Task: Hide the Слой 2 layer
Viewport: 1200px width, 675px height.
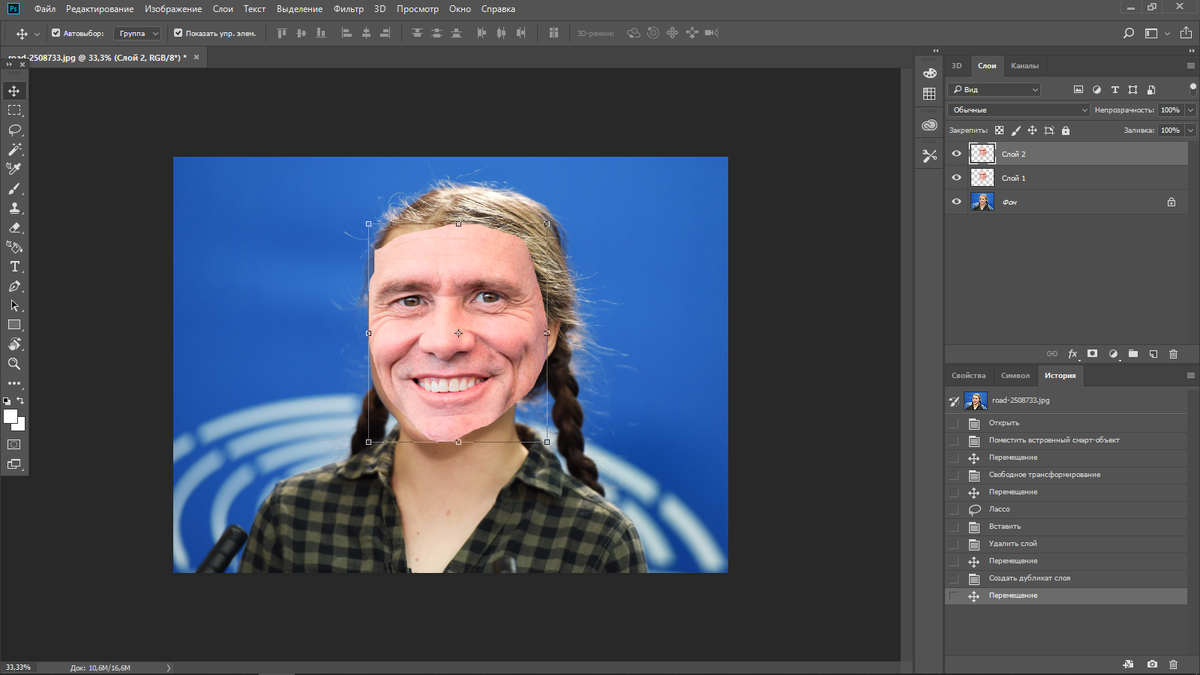Action: coord(957,154)
